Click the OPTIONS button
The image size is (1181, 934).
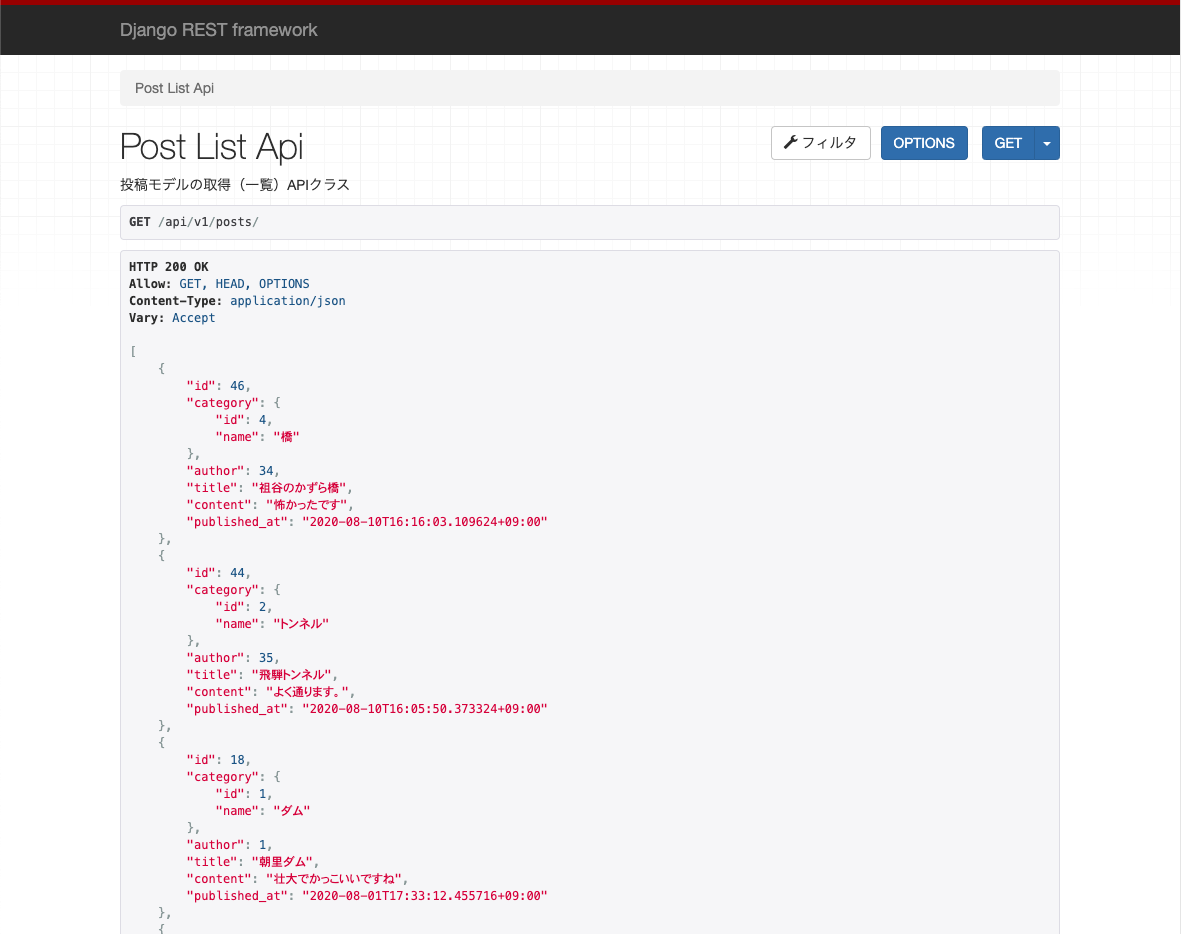[924, 143]
